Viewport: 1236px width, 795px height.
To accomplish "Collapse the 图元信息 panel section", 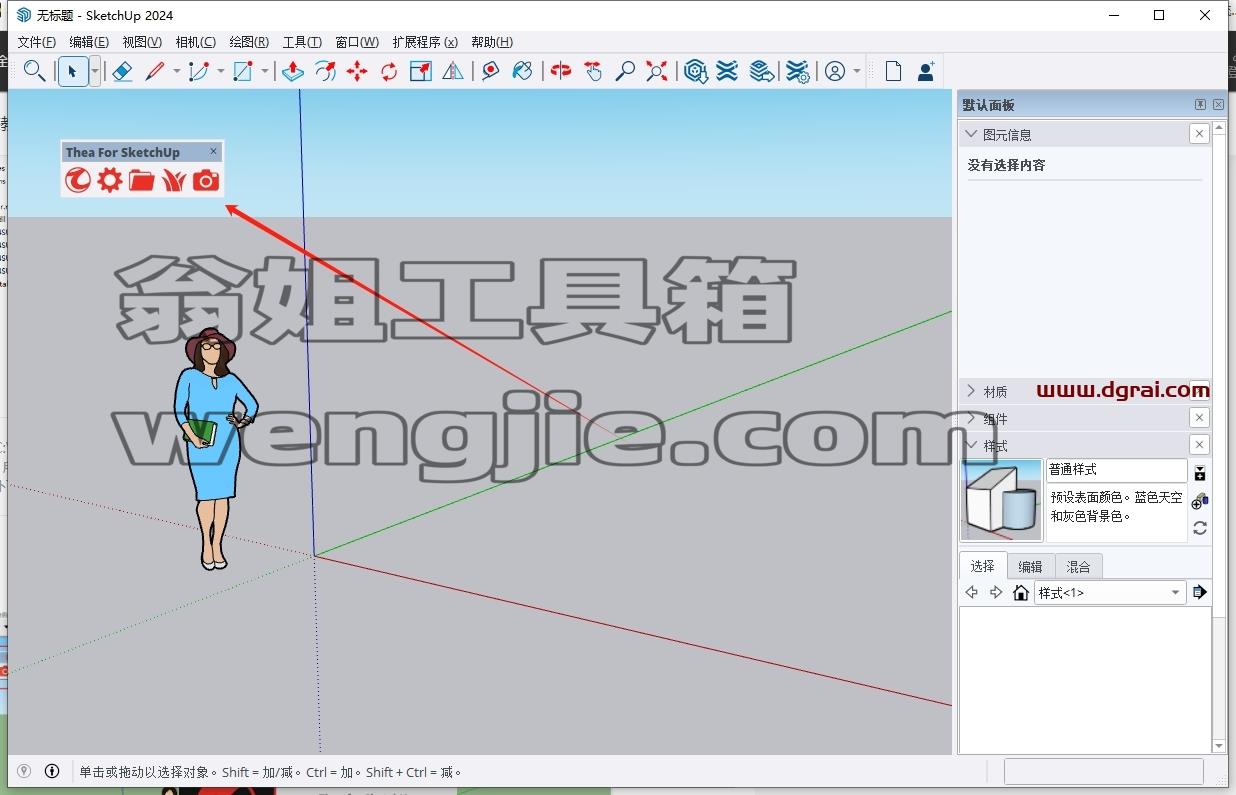I will click(970, 134).
